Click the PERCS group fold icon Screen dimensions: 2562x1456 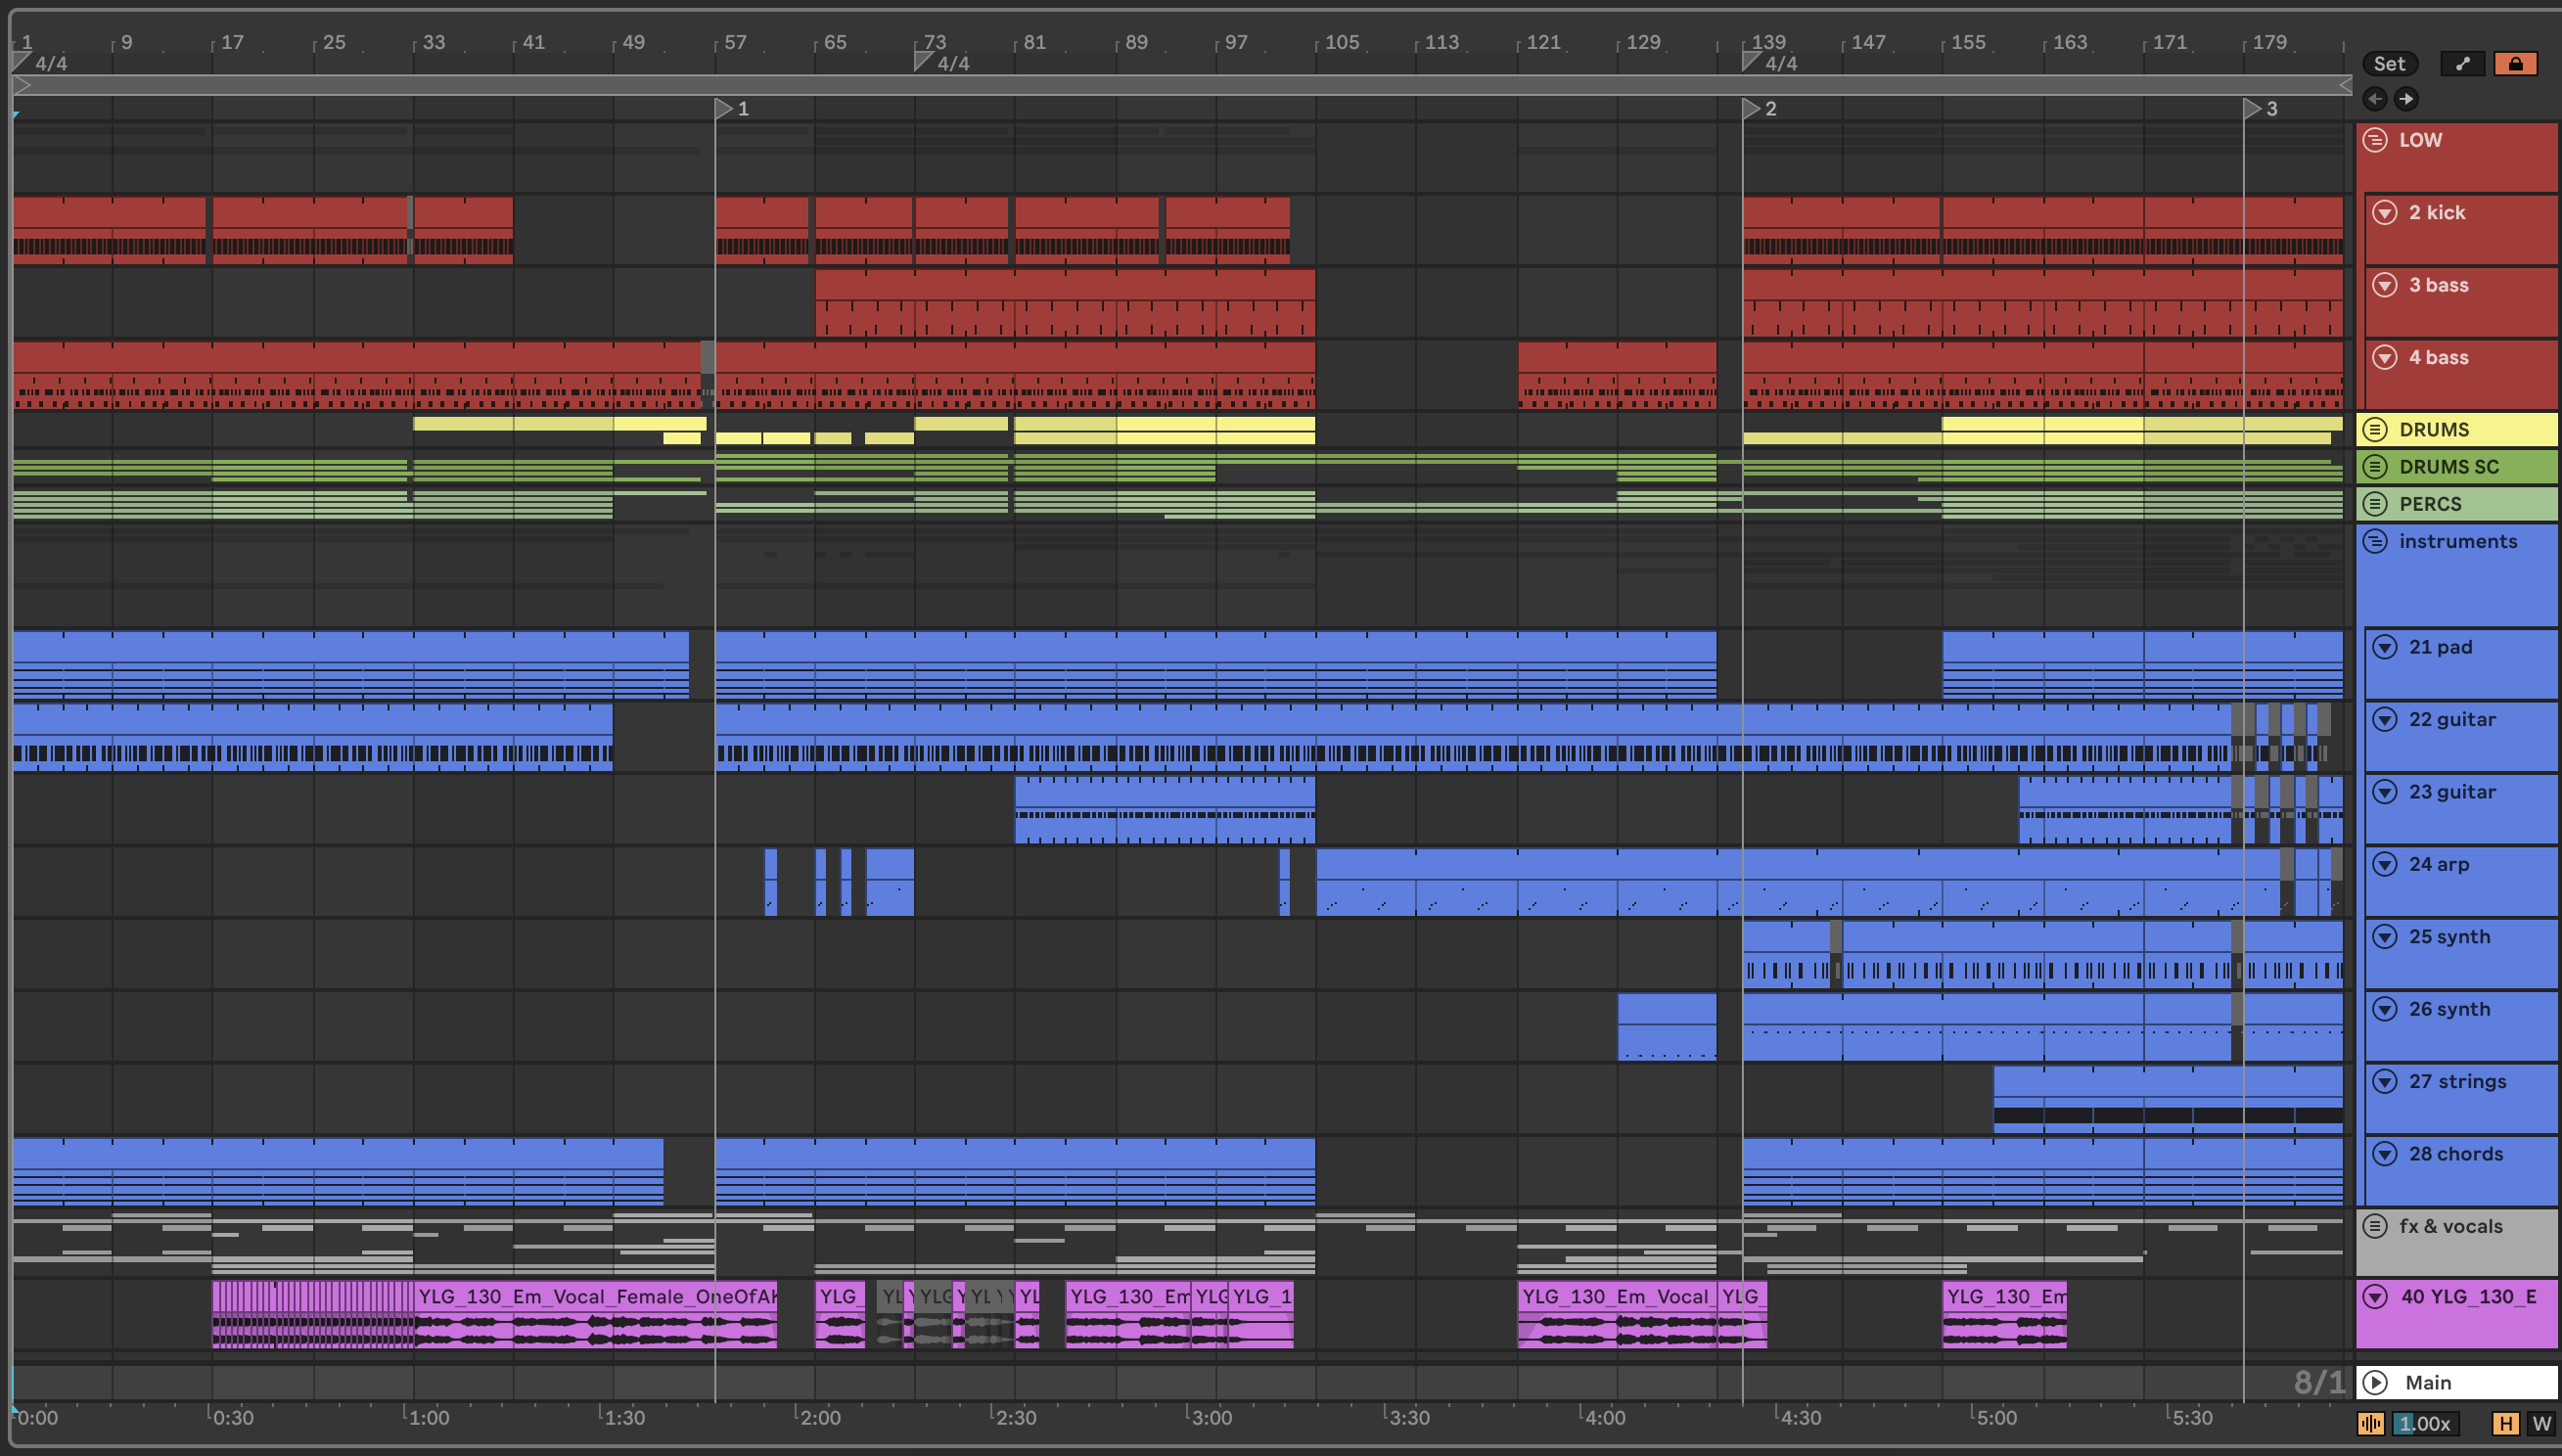[2376, 504]
